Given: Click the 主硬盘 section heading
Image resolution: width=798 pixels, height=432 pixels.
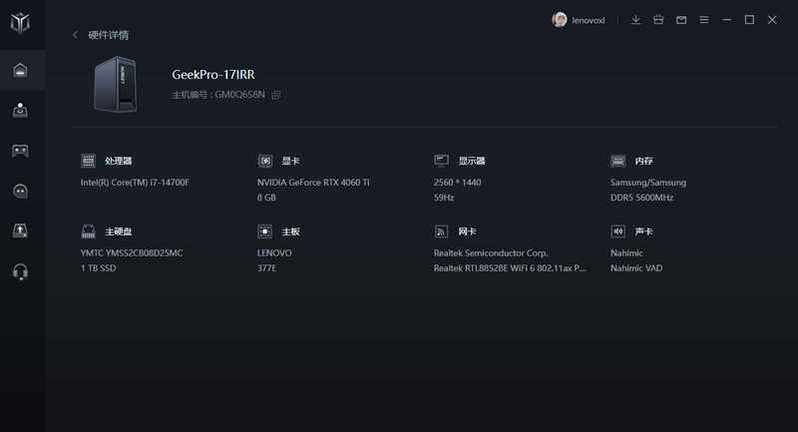Looking at the screenshot, I should click(118, 232).
